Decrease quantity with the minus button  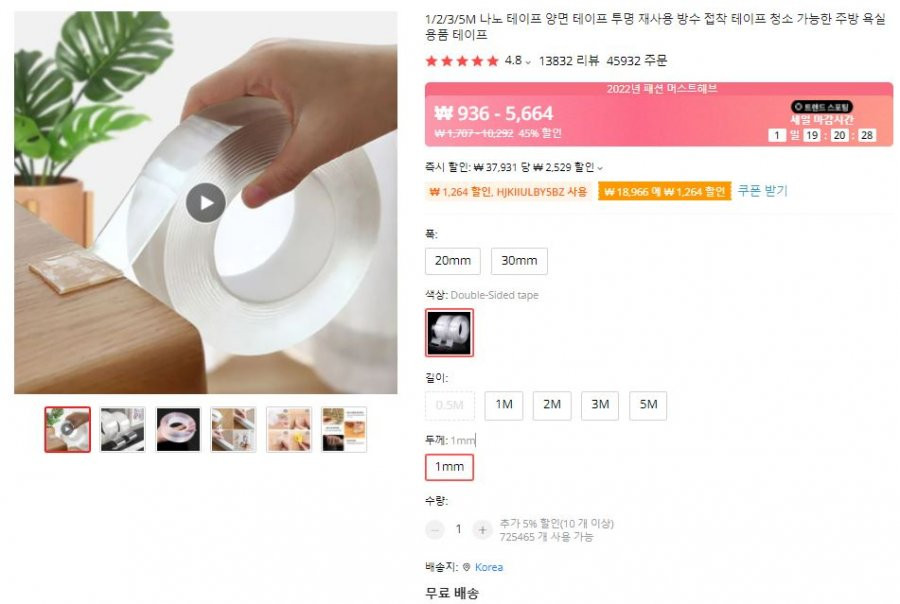point(435,529)
